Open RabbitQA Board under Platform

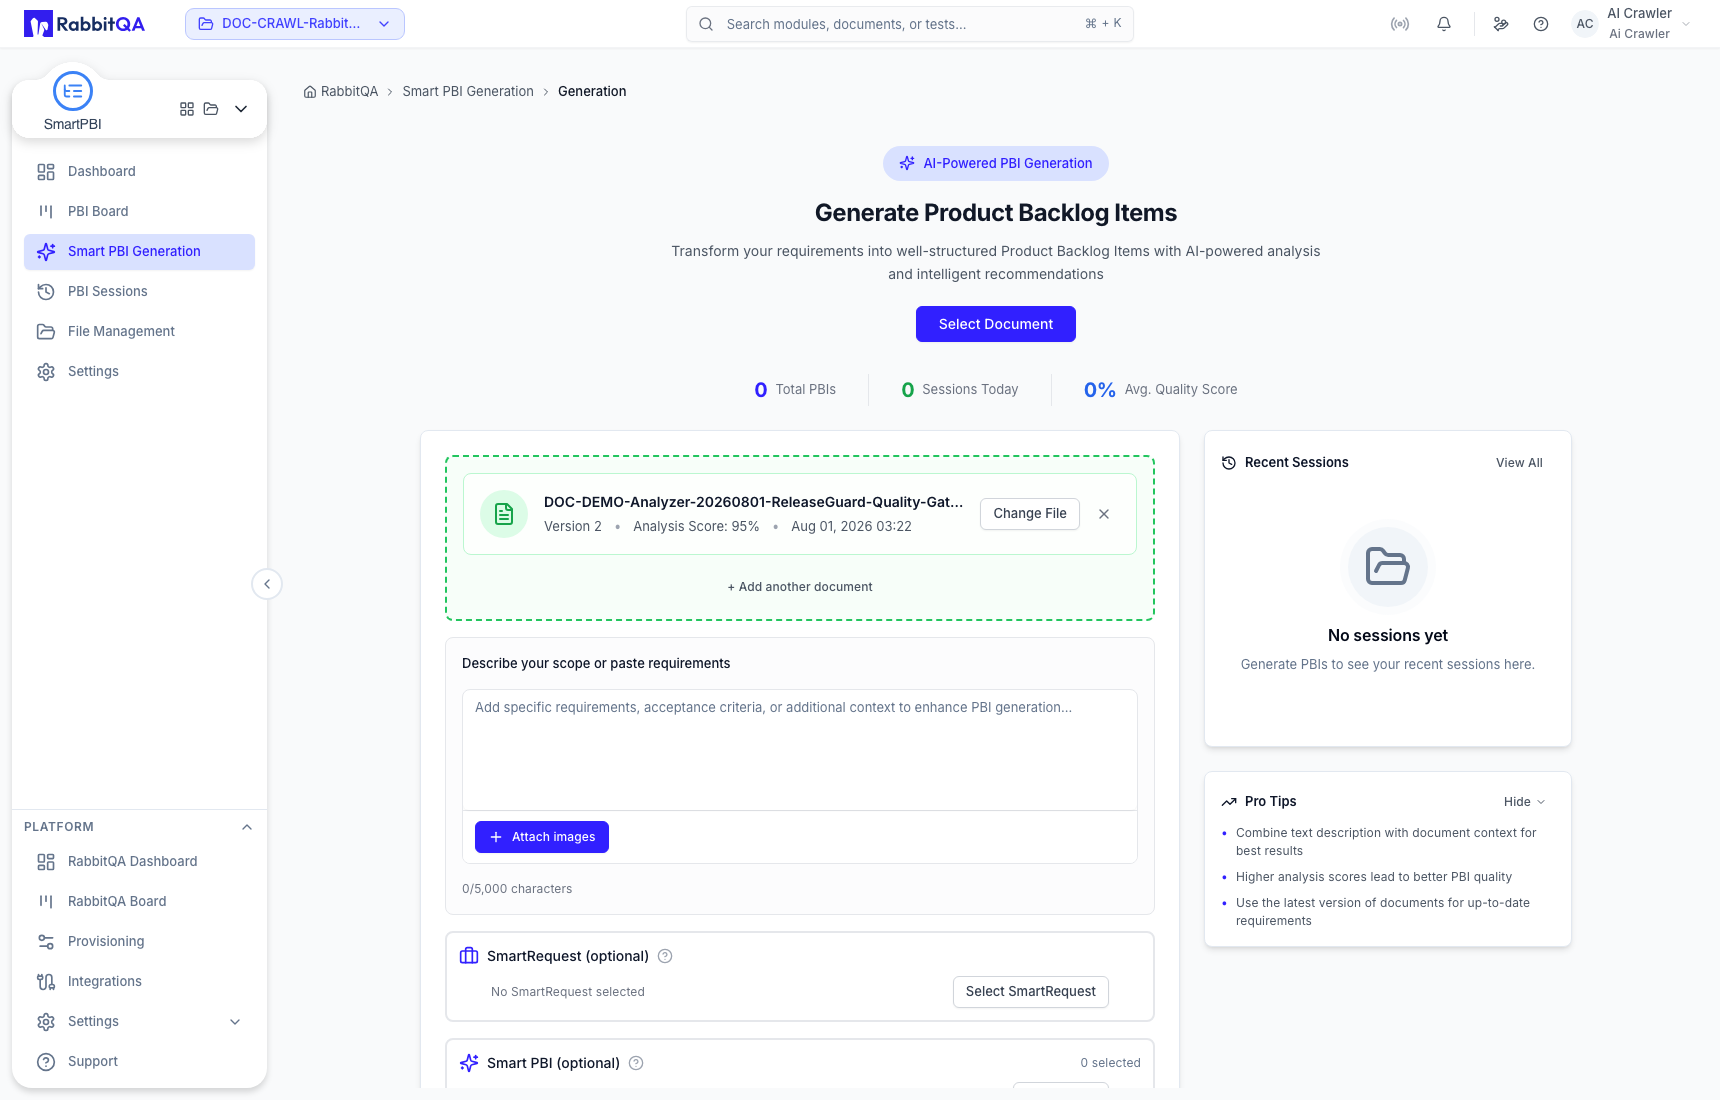[139, 902]
